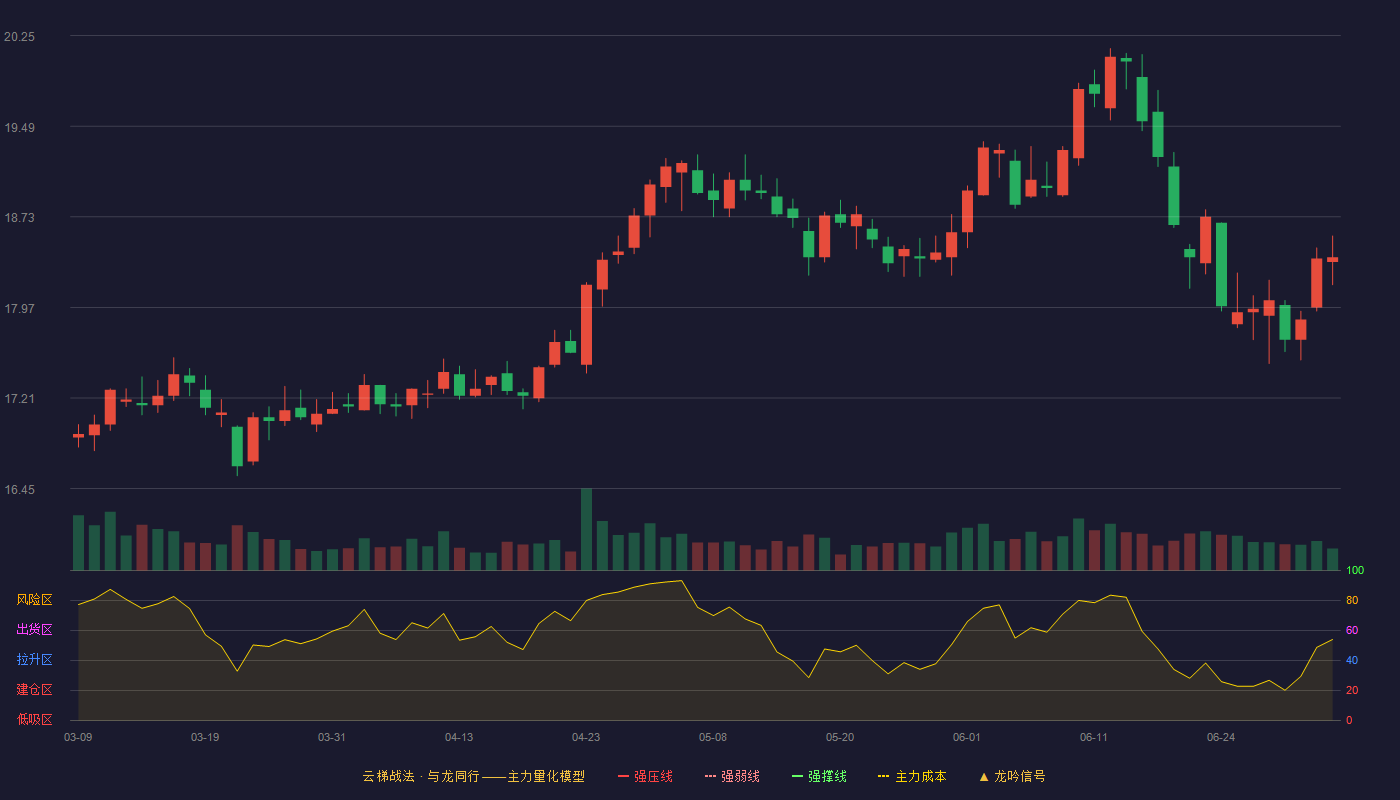Click the green 100 indicator axis value
The height and width of the screenshot is (800, 1400).
[1355, 570]
